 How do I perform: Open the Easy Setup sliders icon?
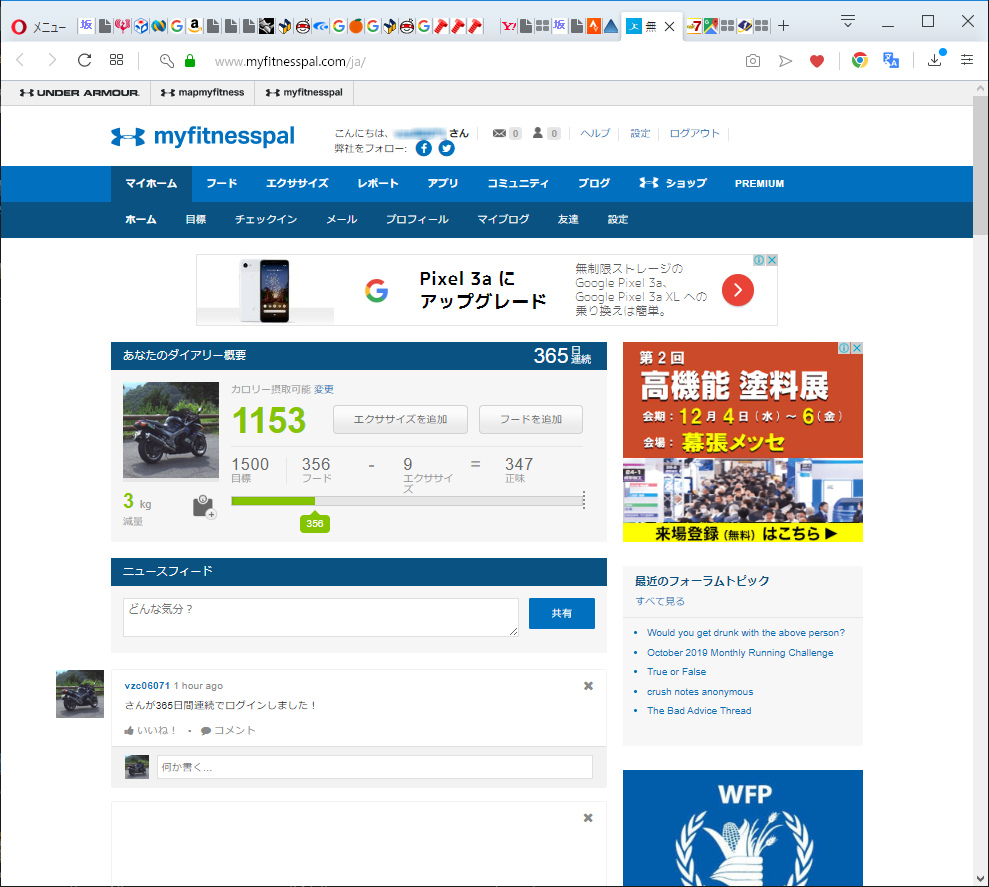(967, 61)
